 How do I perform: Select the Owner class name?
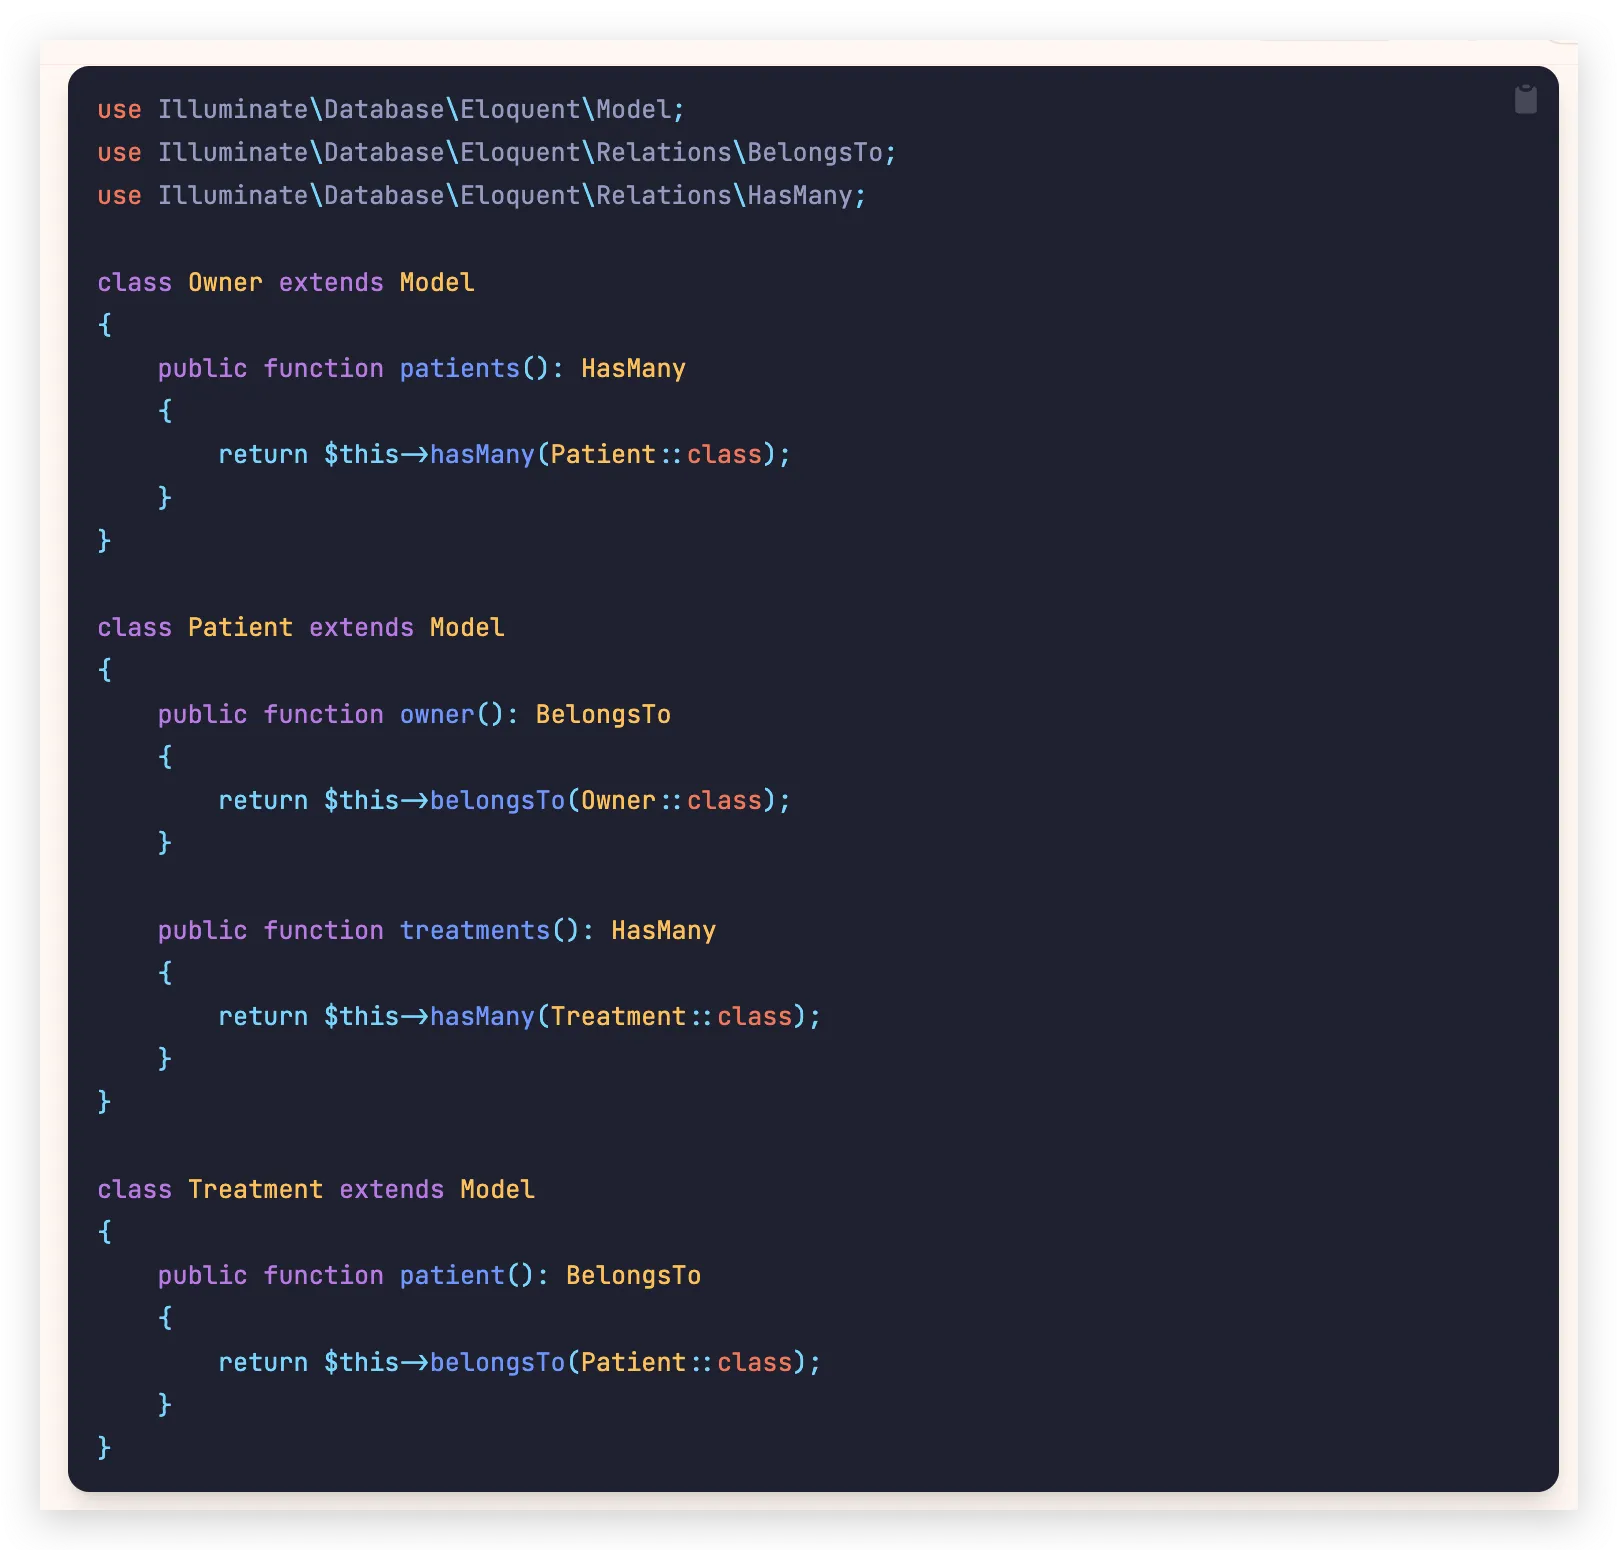224,282
